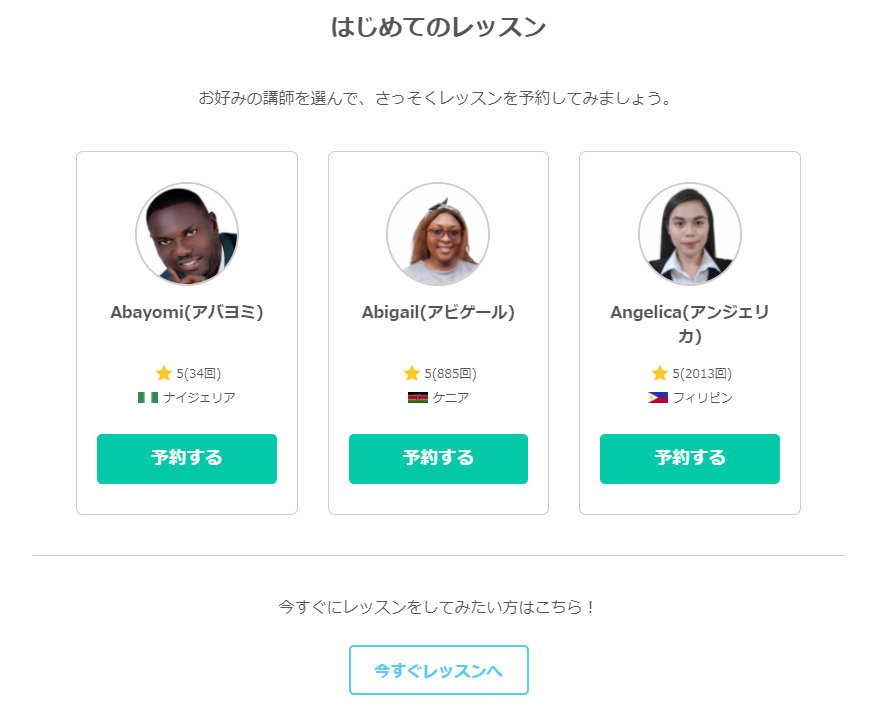Click Angelica's profile photo
The image size is (880, 722).
point(690,234)
